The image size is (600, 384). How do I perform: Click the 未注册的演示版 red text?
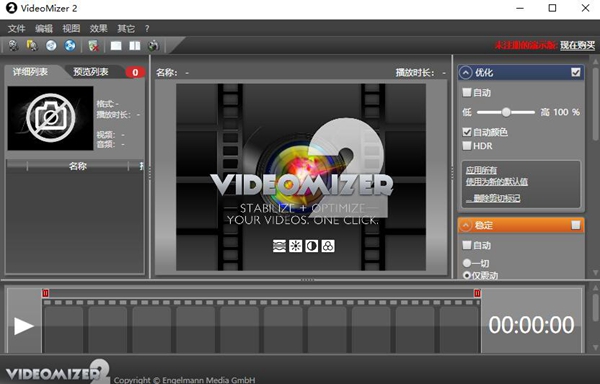(x=526, y=46)
